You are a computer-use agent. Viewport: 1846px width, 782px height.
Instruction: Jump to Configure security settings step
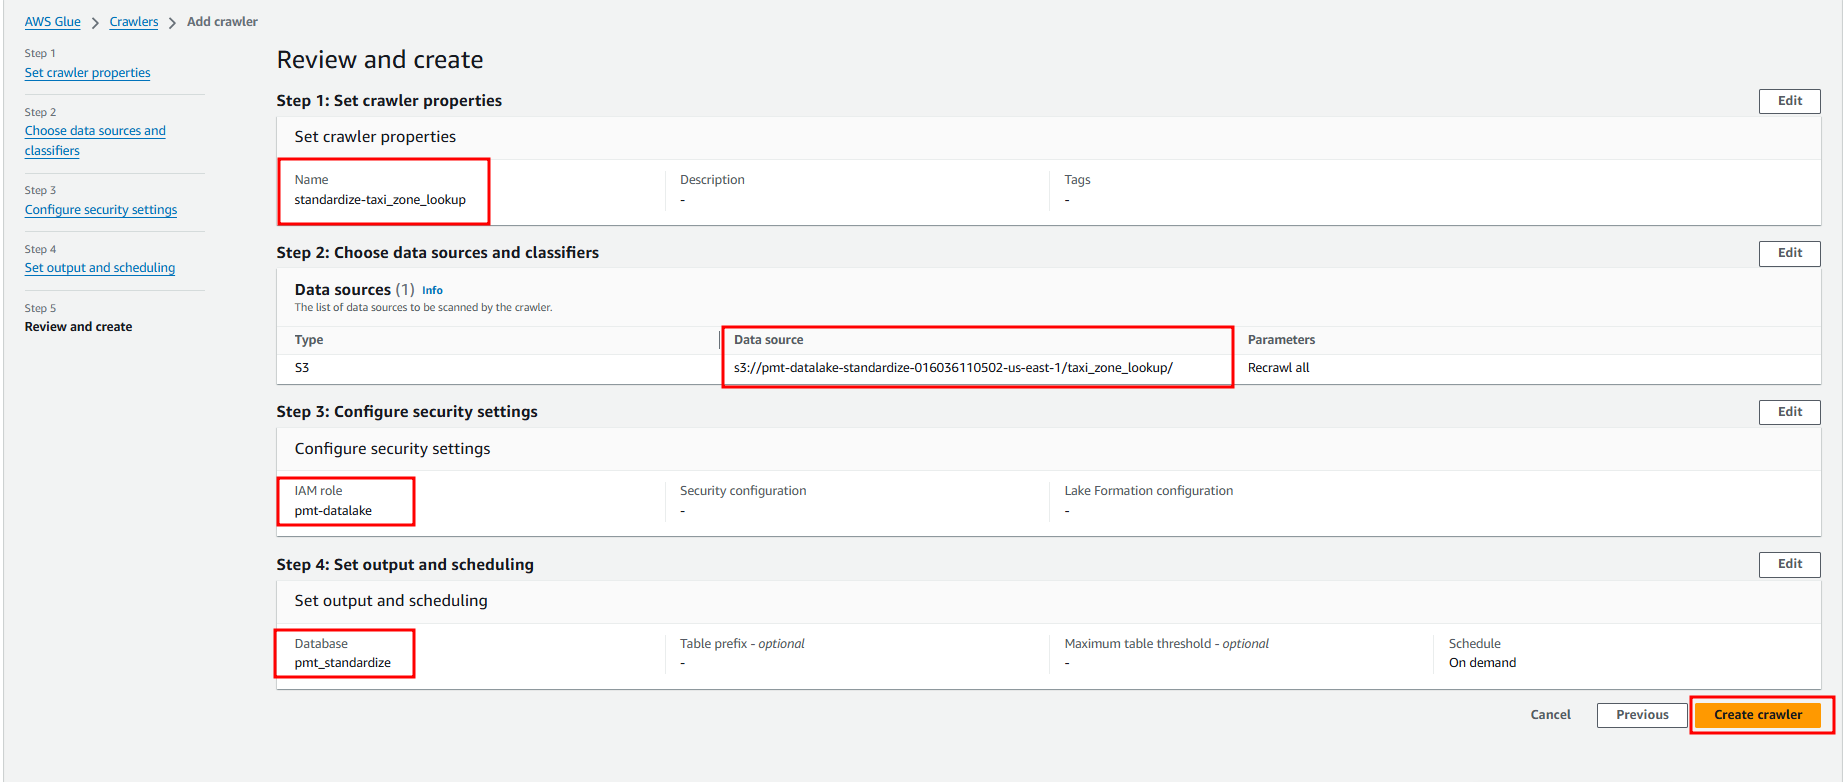pyautogui.click(x=100, y=210)
